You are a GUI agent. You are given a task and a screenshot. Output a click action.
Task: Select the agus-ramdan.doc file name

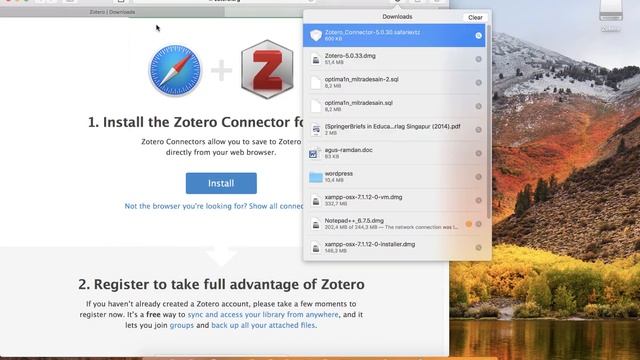tap(349, 150)
